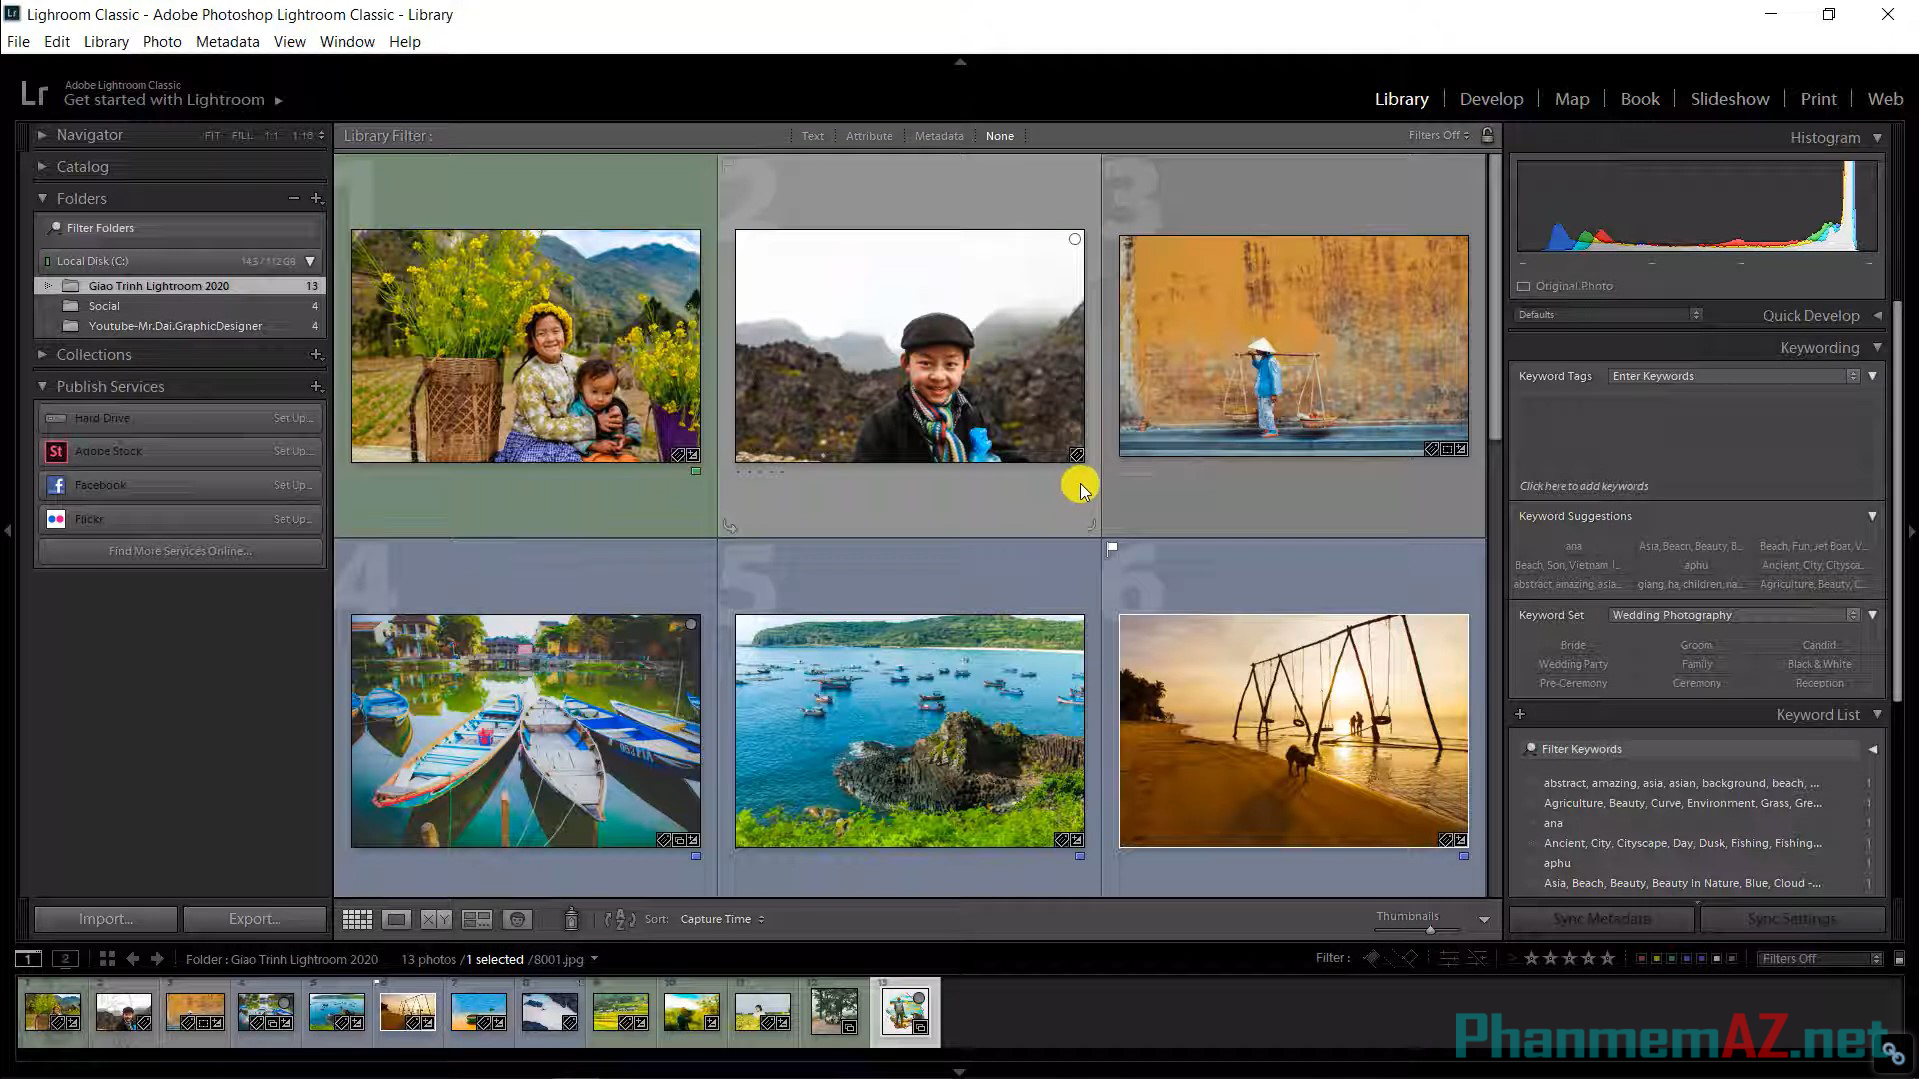Collapse the Keyword Suggestions section

coord(1872,516)
